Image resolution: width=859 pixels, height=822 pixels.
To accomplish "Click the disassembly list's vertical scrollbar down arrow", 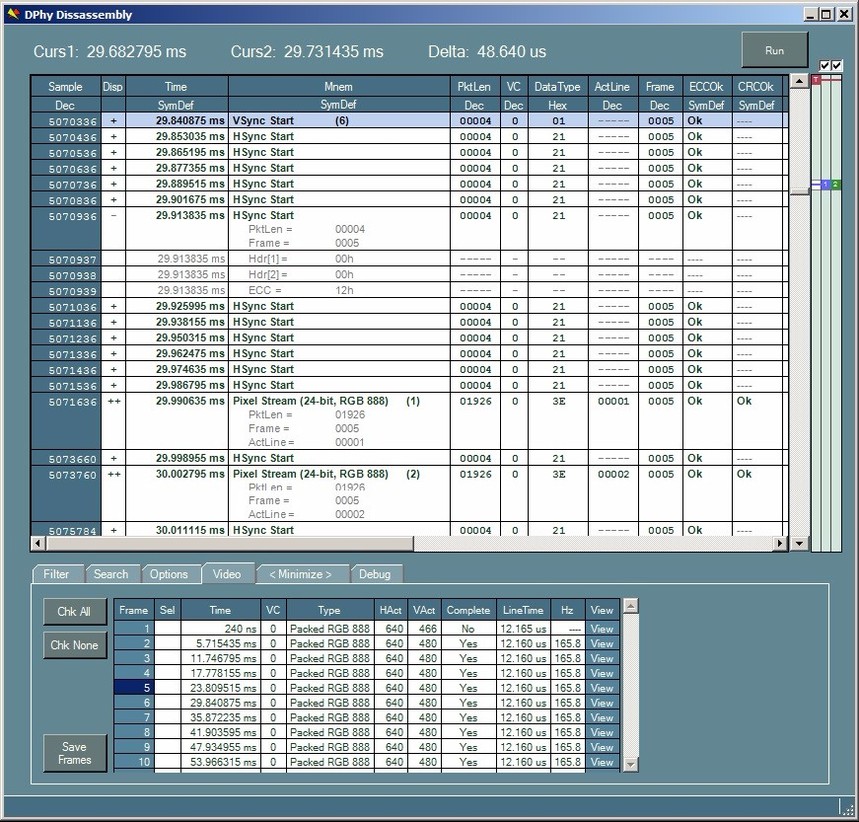I will coord(799,544).
